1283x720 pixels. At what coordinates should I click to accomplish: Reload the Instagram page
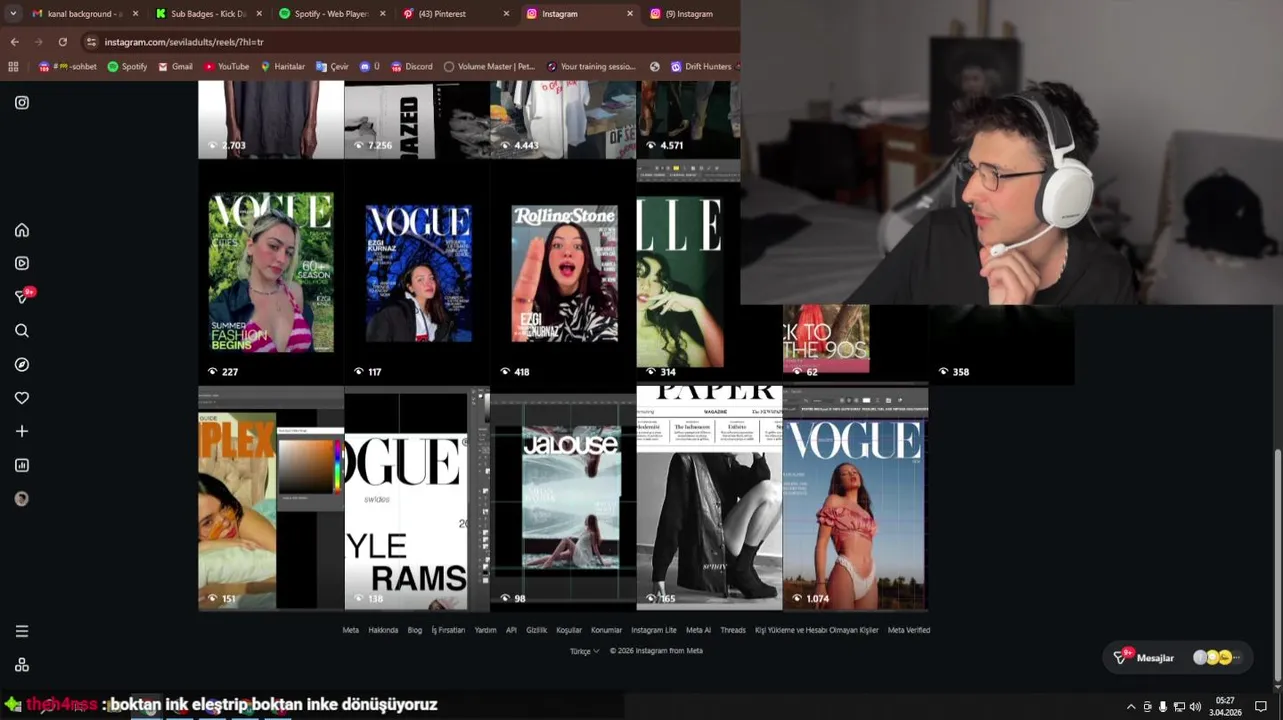click(x=62, y=42)
